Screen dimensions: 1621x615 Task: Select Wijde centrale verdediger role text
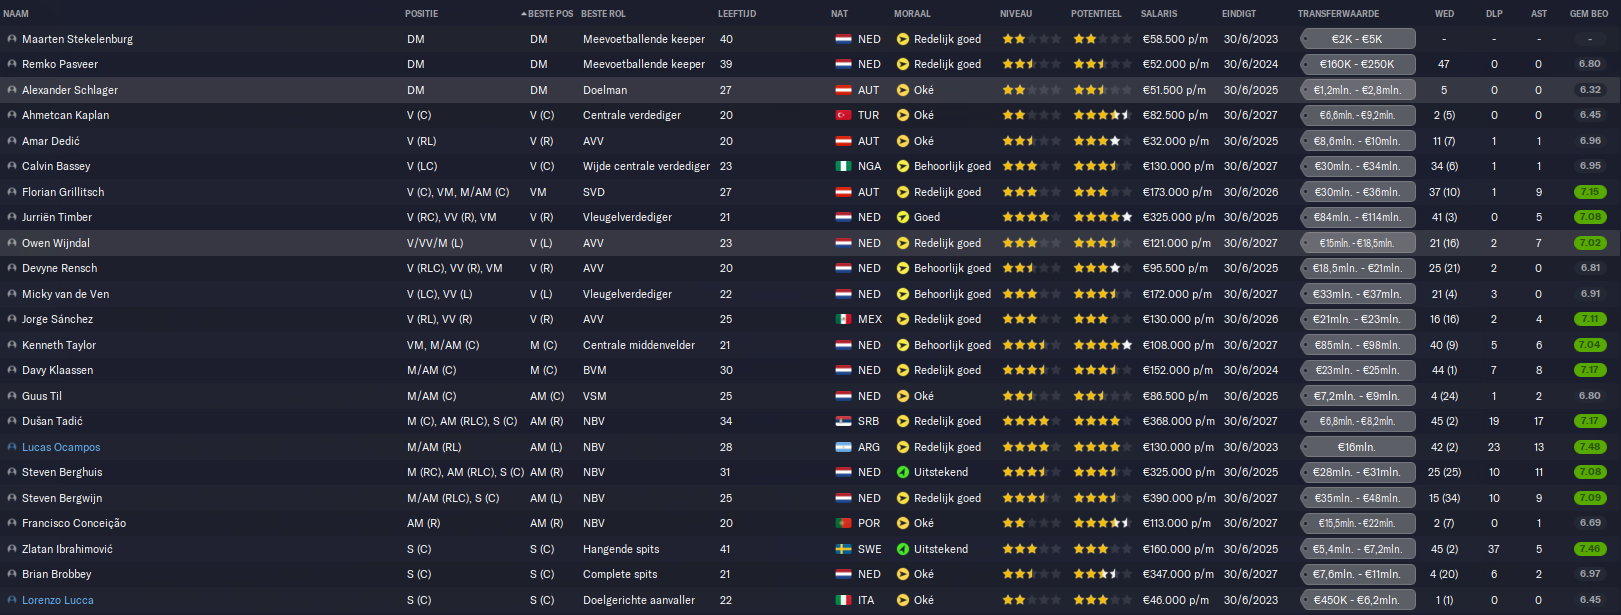point(646,166)
